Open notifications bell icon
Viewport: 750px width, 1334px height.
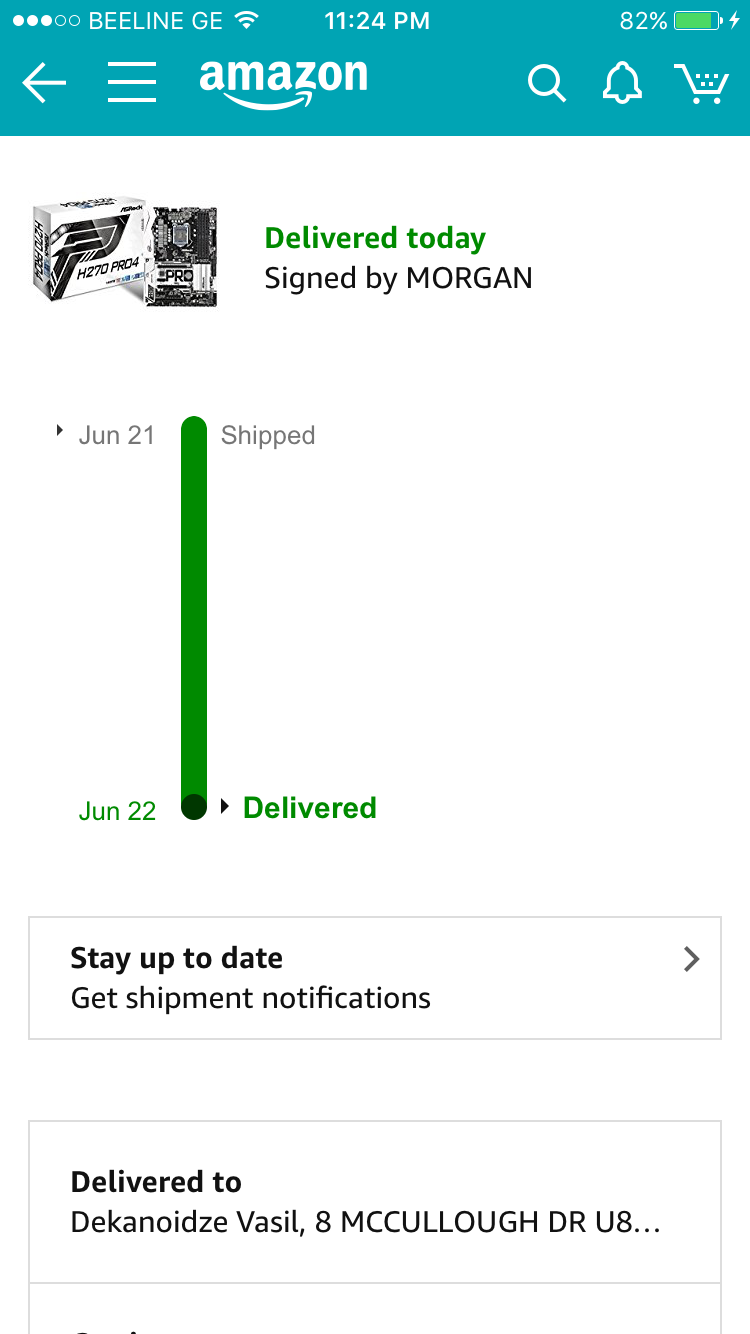tap(621, 83)
